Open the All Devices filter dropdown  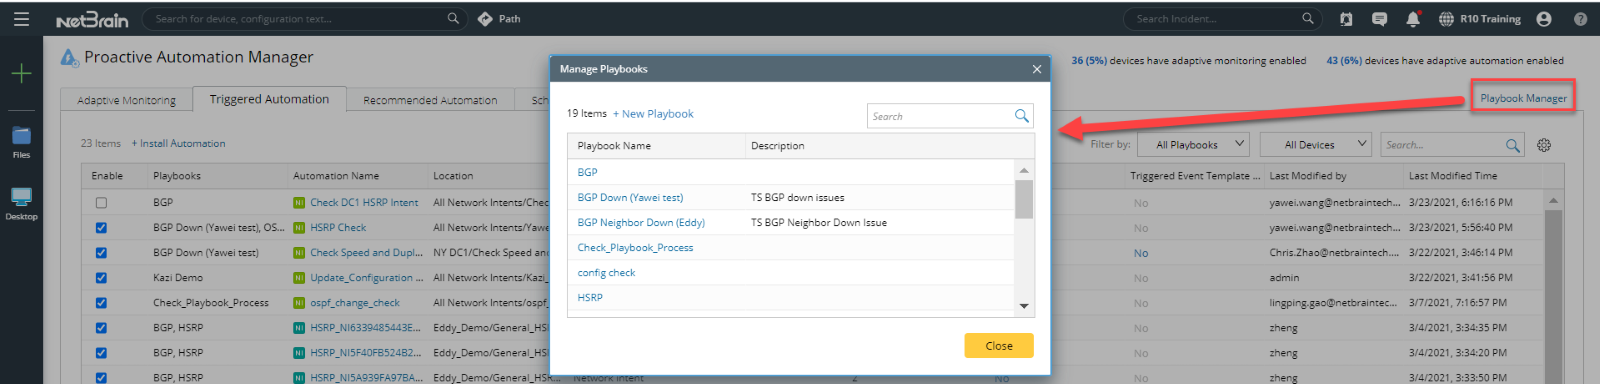pos(1315,144)
